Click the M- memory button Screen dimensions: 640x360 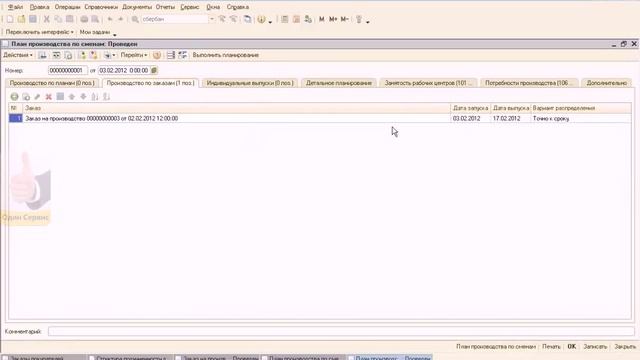344,19
